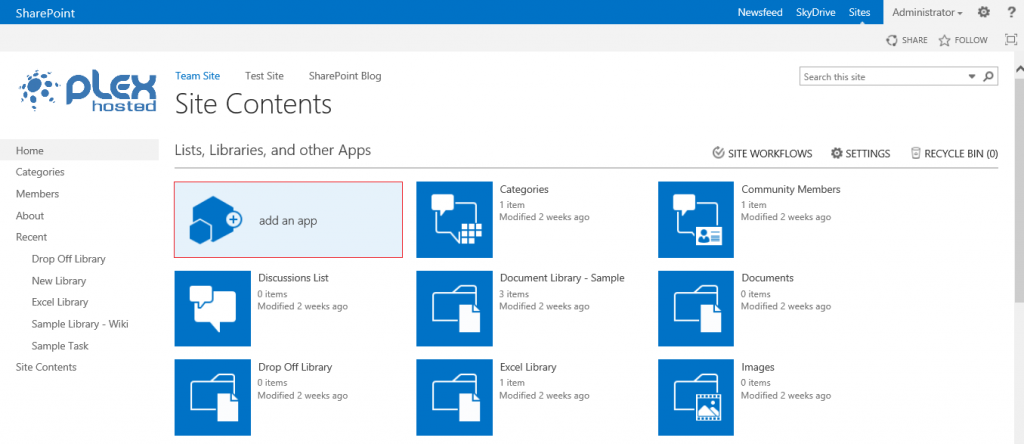Open the Discussions List tile icon
The width and height of the screenshot is (1024, 444).
[x=212, y=307]
